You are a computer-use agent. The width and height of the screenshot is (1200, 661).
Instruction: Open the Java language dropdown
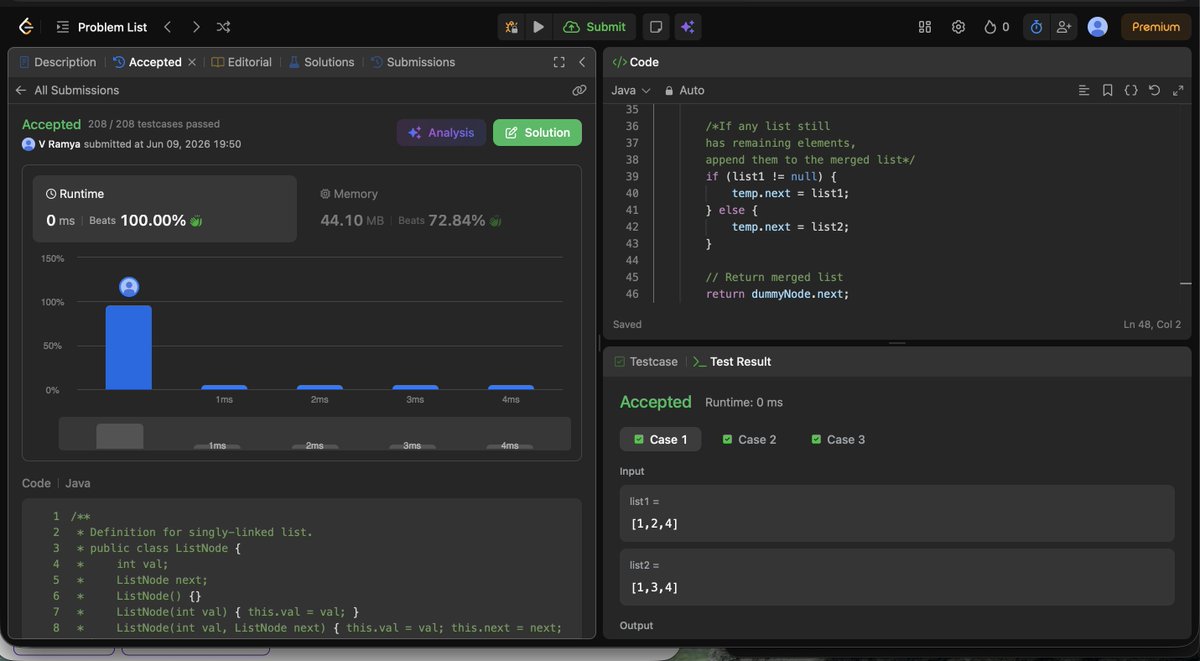[x=631, y=90]
